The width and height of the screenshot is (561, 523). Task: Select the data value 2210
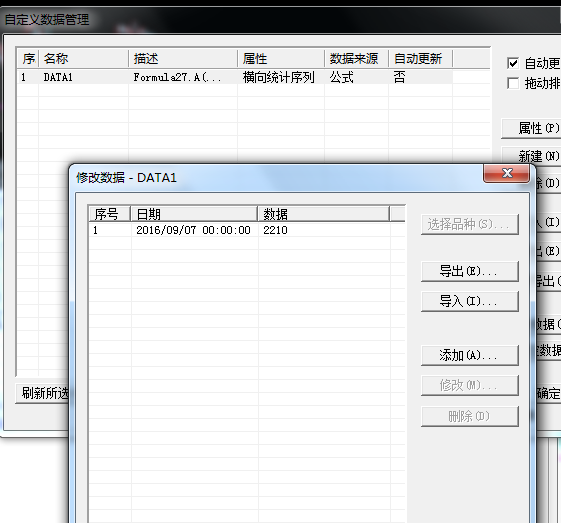(x=275, y=230)
